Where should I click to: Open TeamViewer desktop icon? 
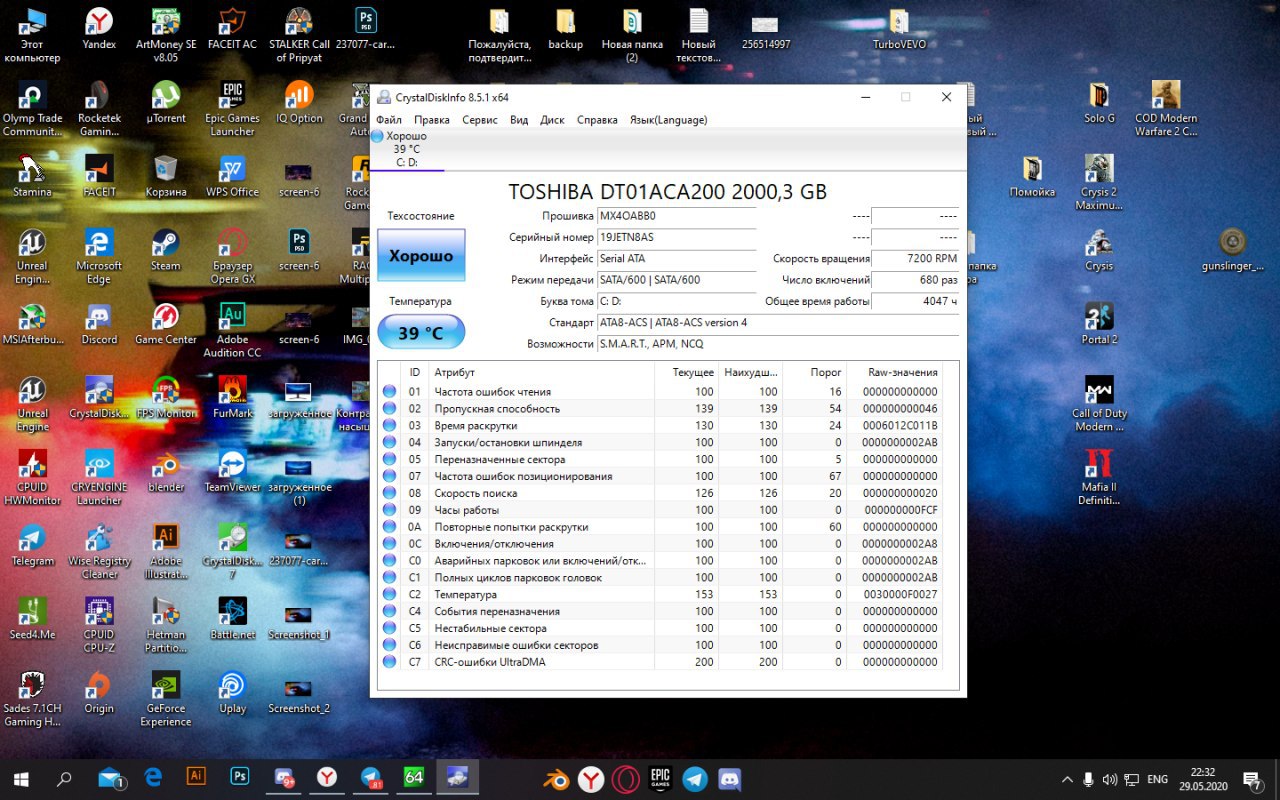point(232,472)
